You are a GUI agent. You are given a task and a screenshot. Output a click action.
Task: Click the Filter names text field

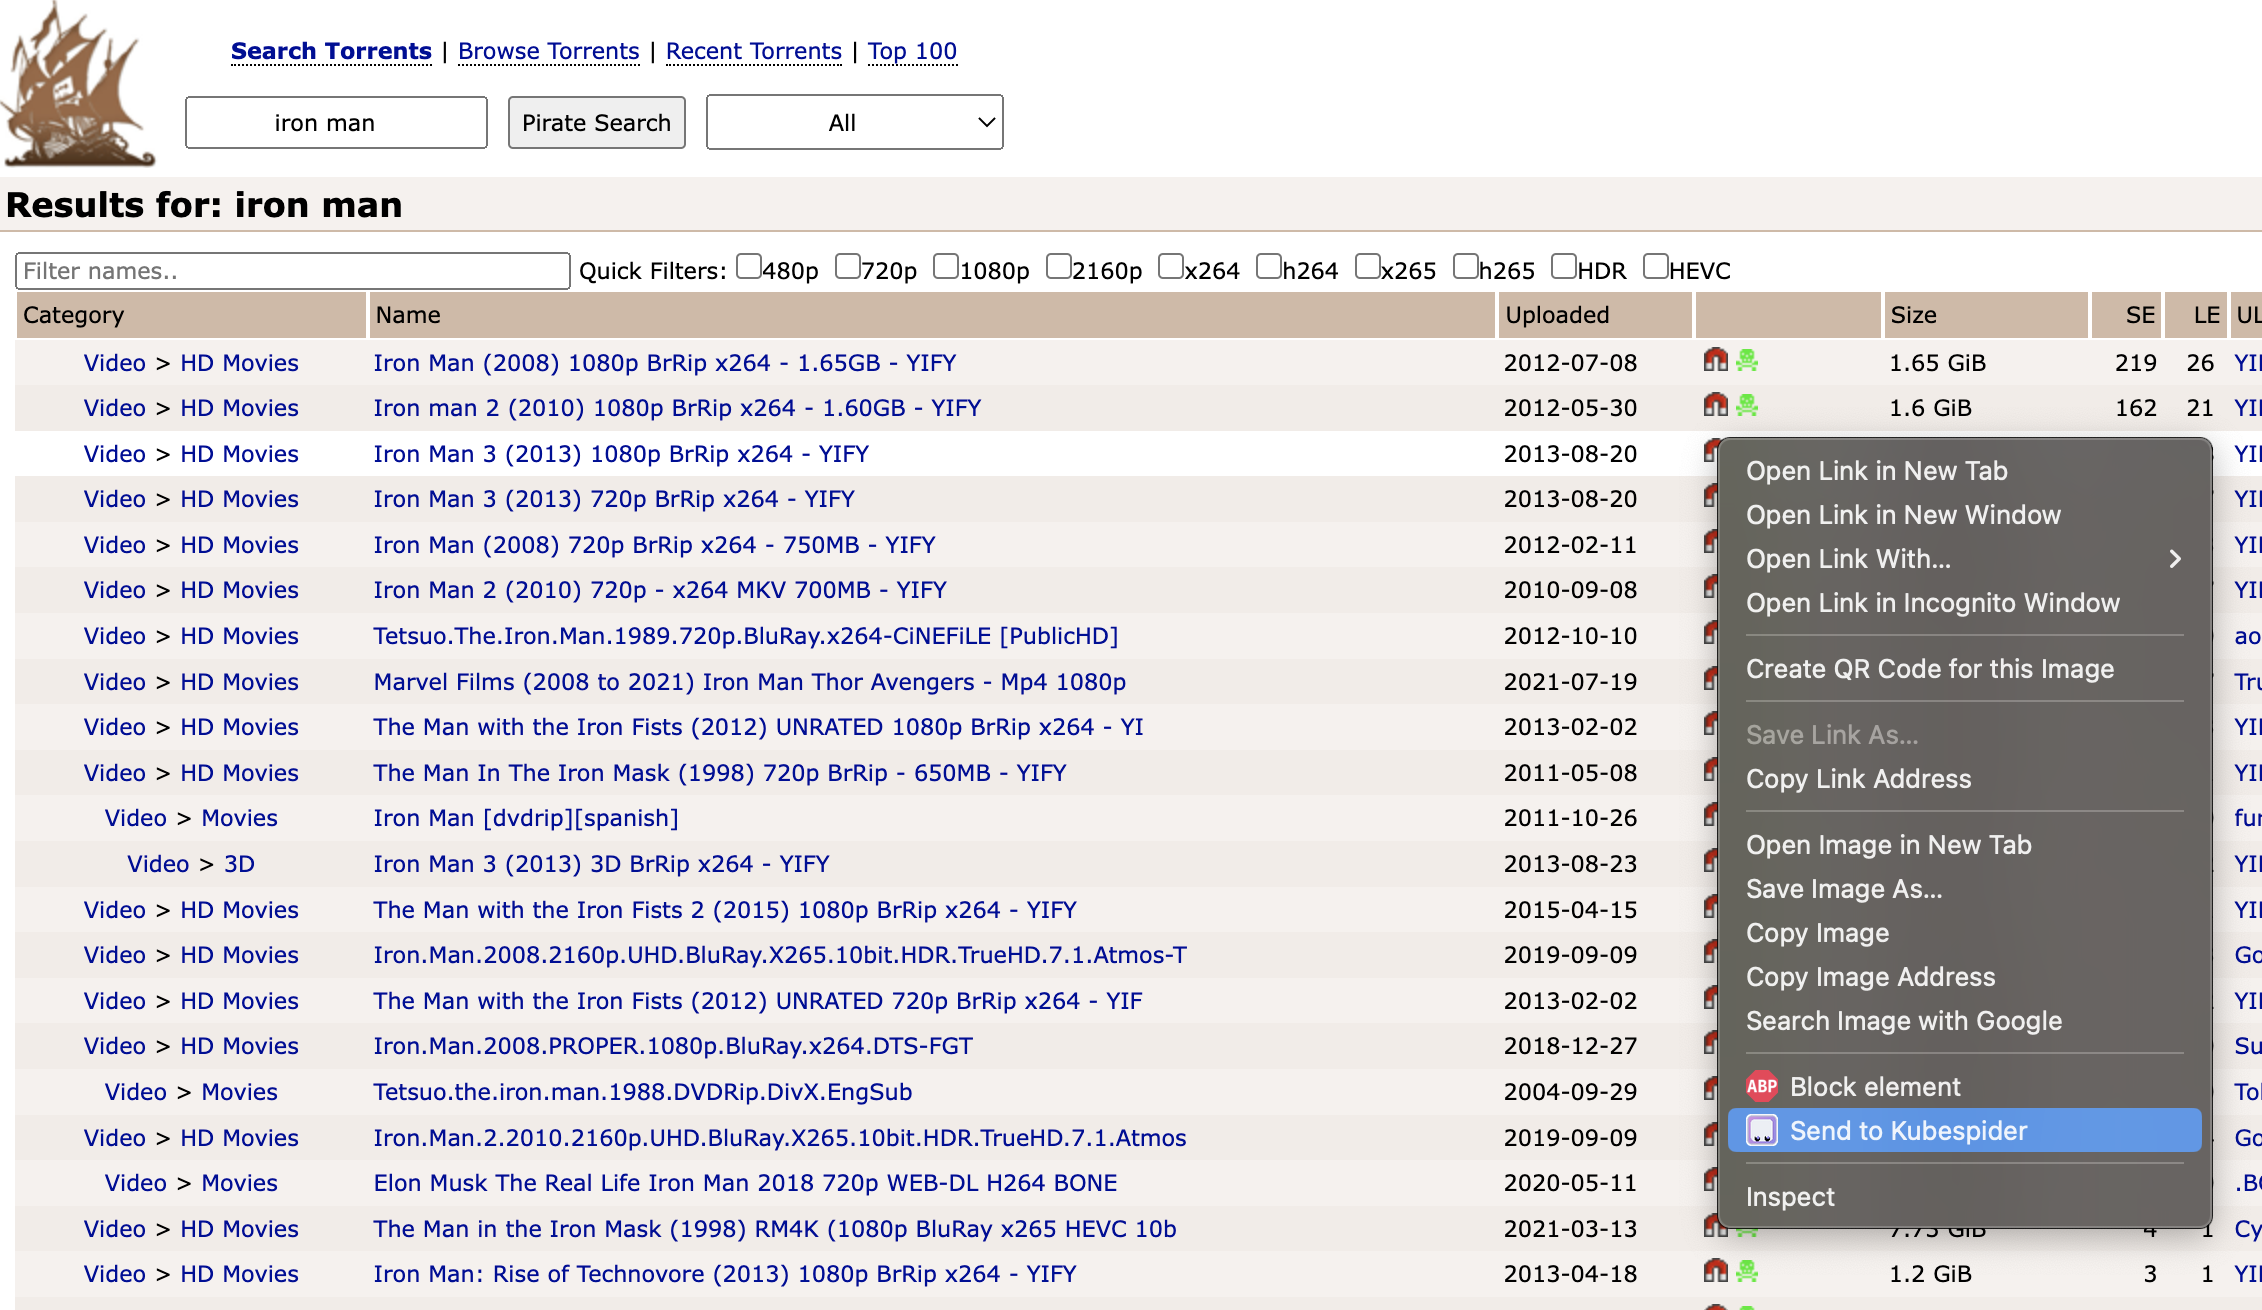292,271
